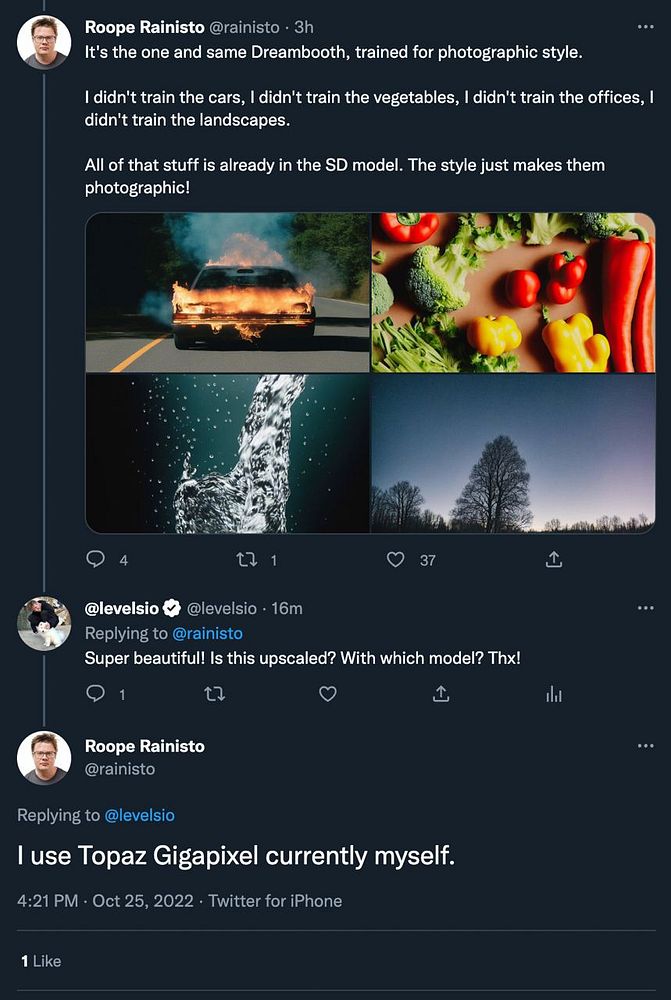View analytics for levelsio's reply
The width and height of the screenshot is (671, 1000).
pos(554,693)
